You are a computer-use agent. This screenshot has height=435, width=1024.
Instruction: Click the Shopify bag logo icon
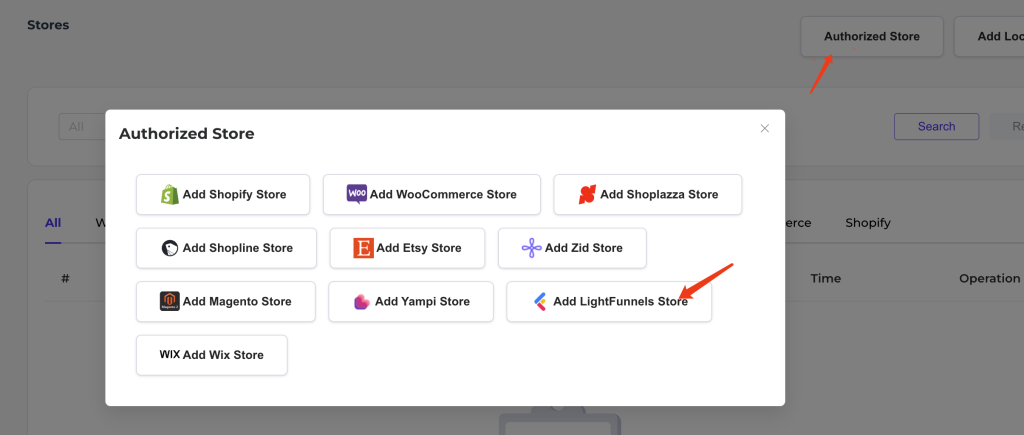(x=170, y=195)
